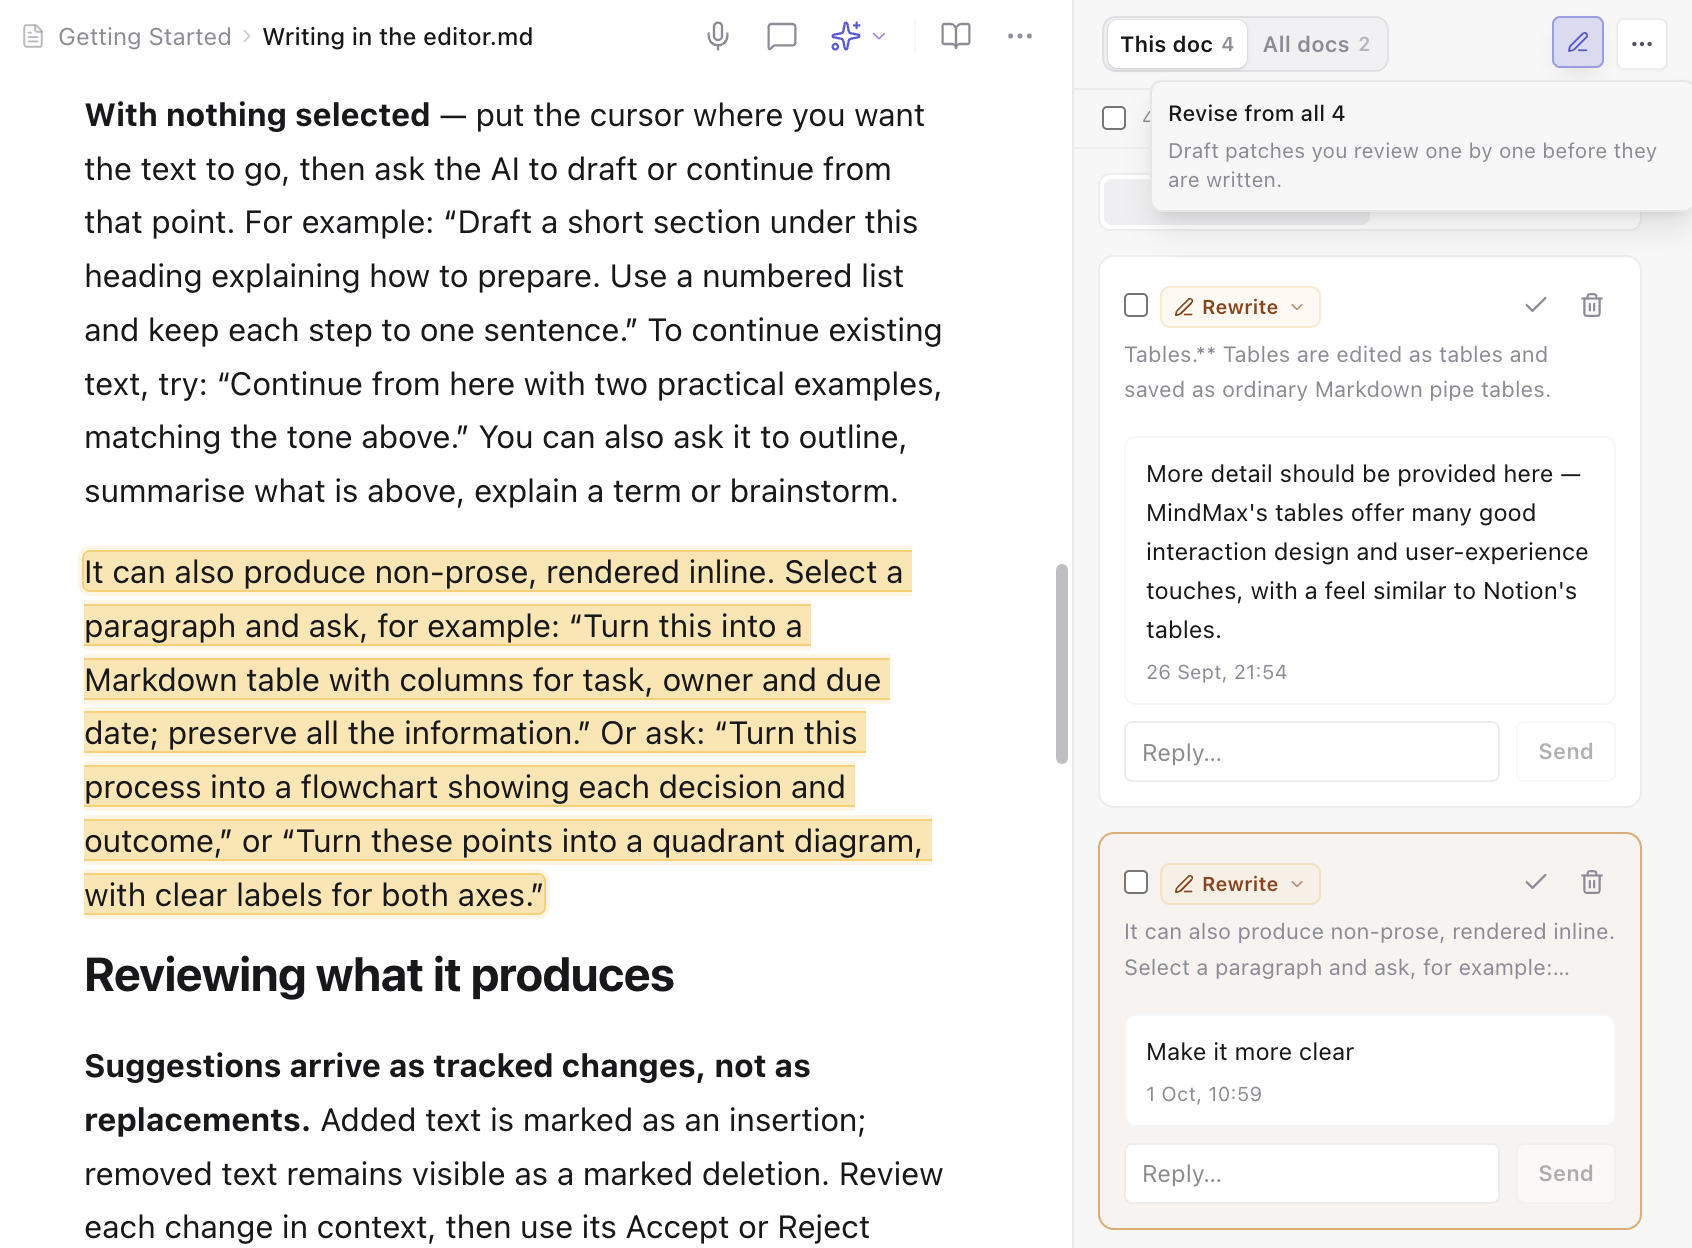Click the Reply field in last comment
Screen dimensions: 1692x1248
tap(1311, 1174)
